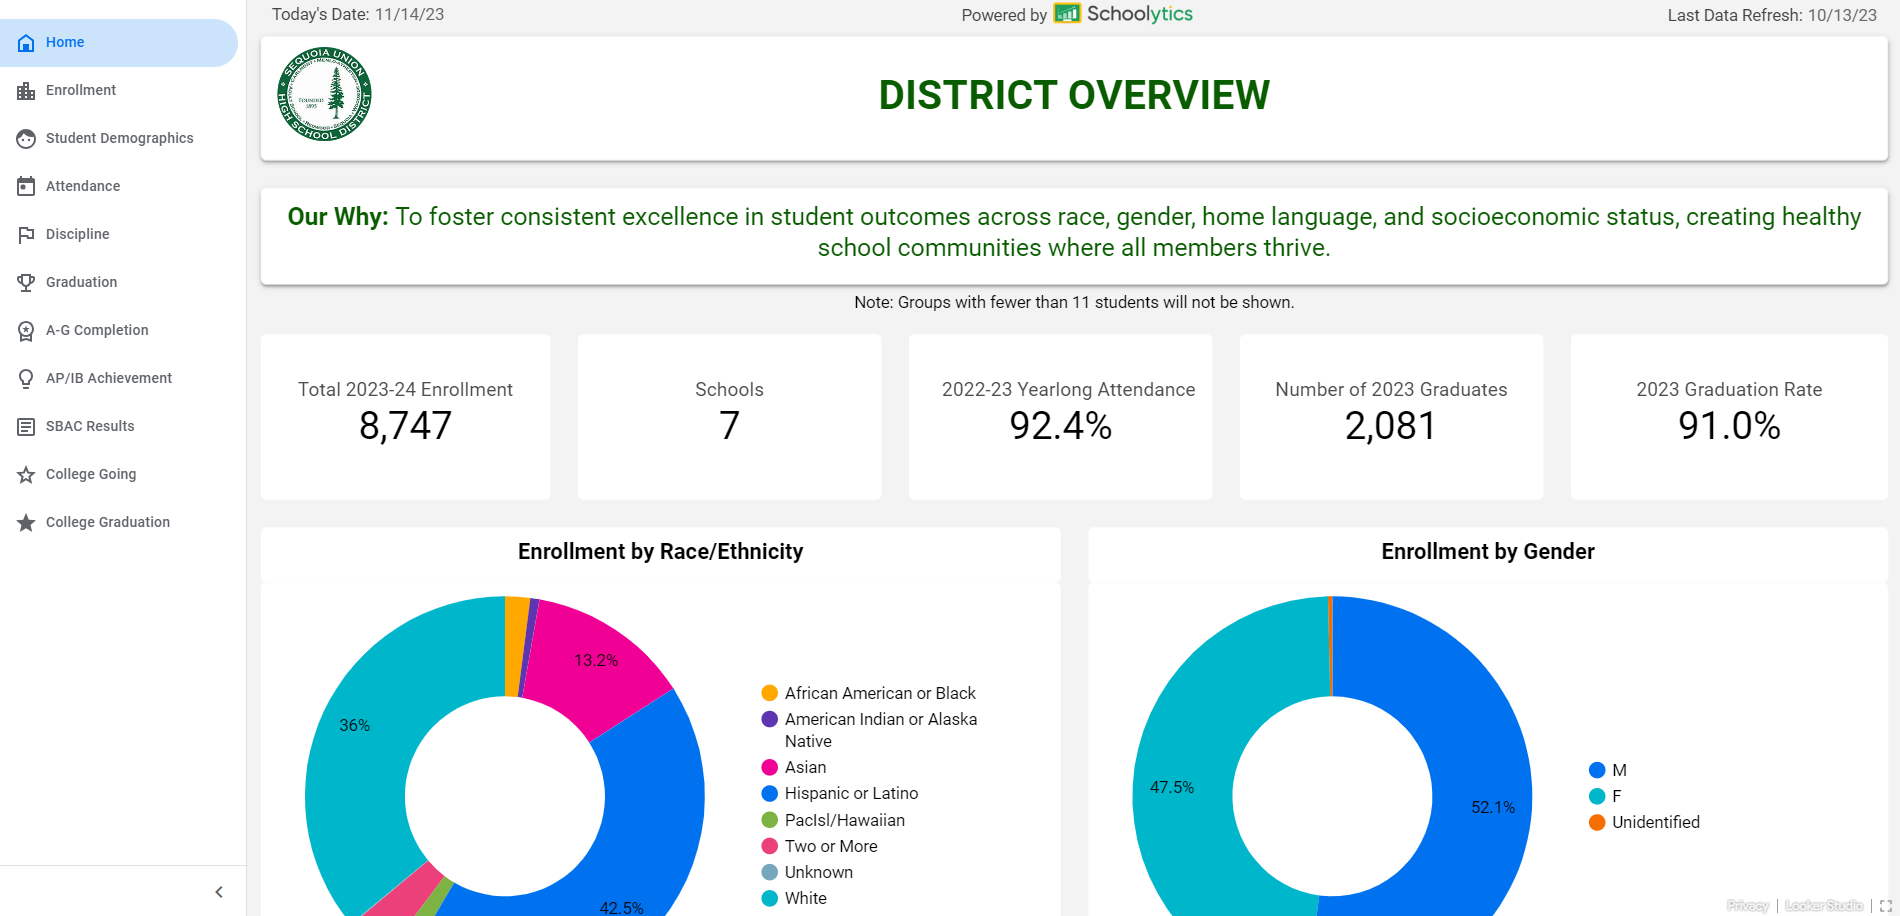
Task: Click the A-G Completion ribbon icon
Action: pos(26,331)
